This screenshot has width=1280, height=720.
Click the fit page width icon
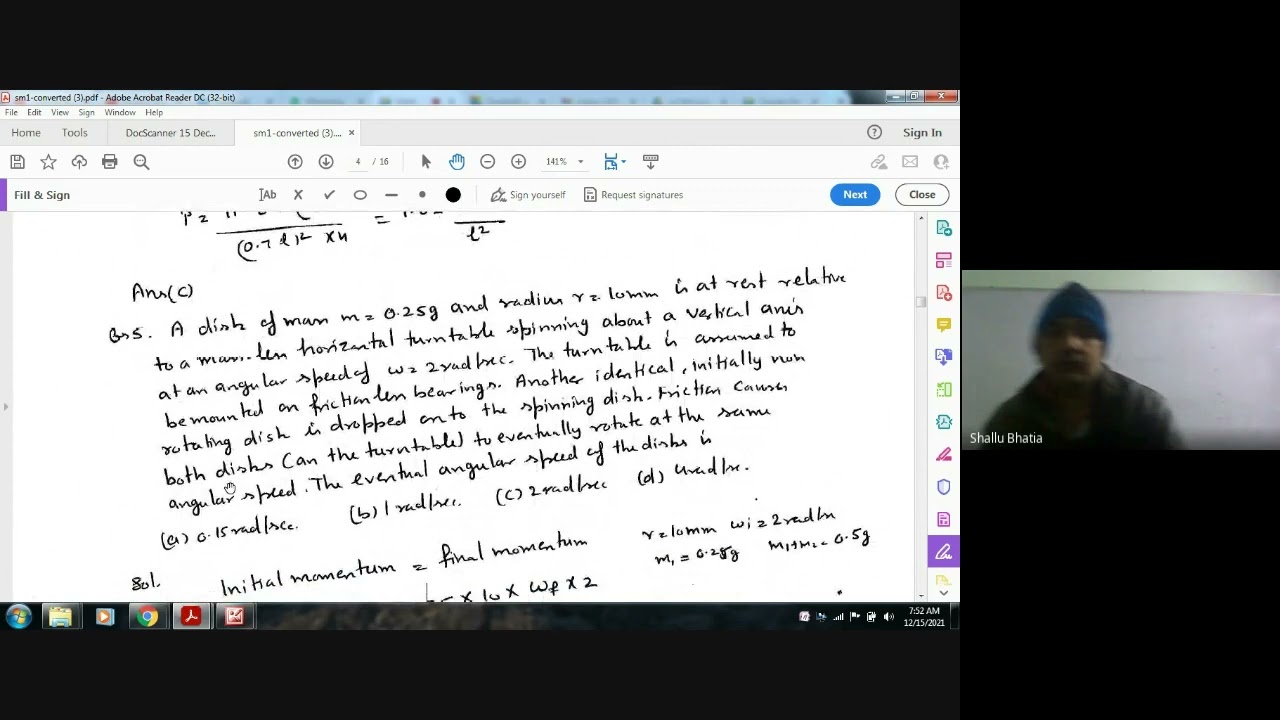pos(610,162)
